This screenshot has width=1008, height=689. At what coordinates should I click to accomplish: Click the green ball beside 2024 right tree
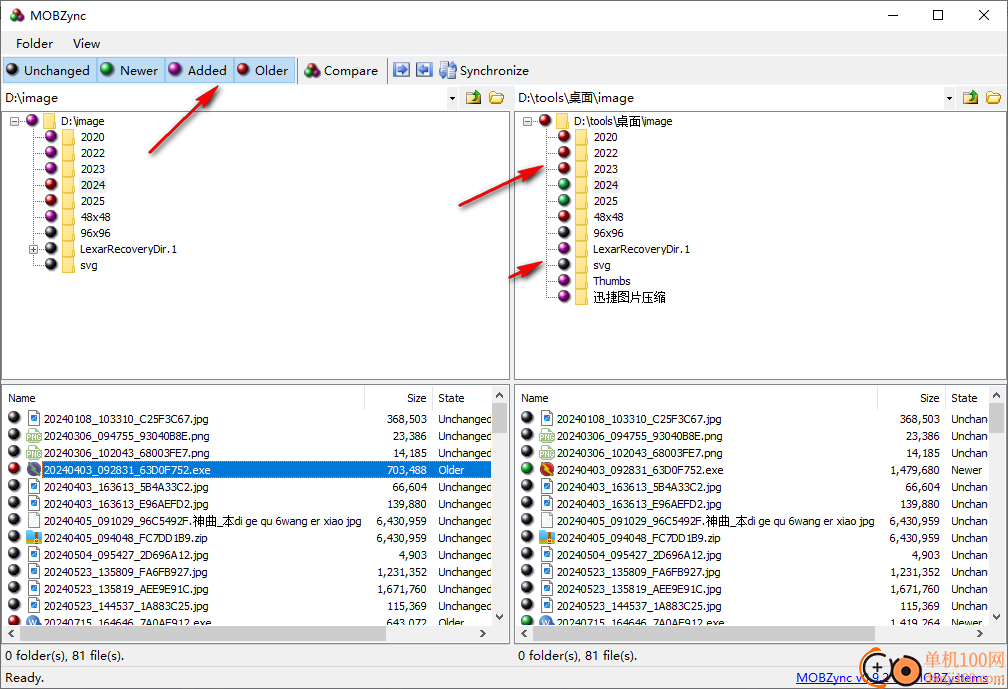(564, 184)
